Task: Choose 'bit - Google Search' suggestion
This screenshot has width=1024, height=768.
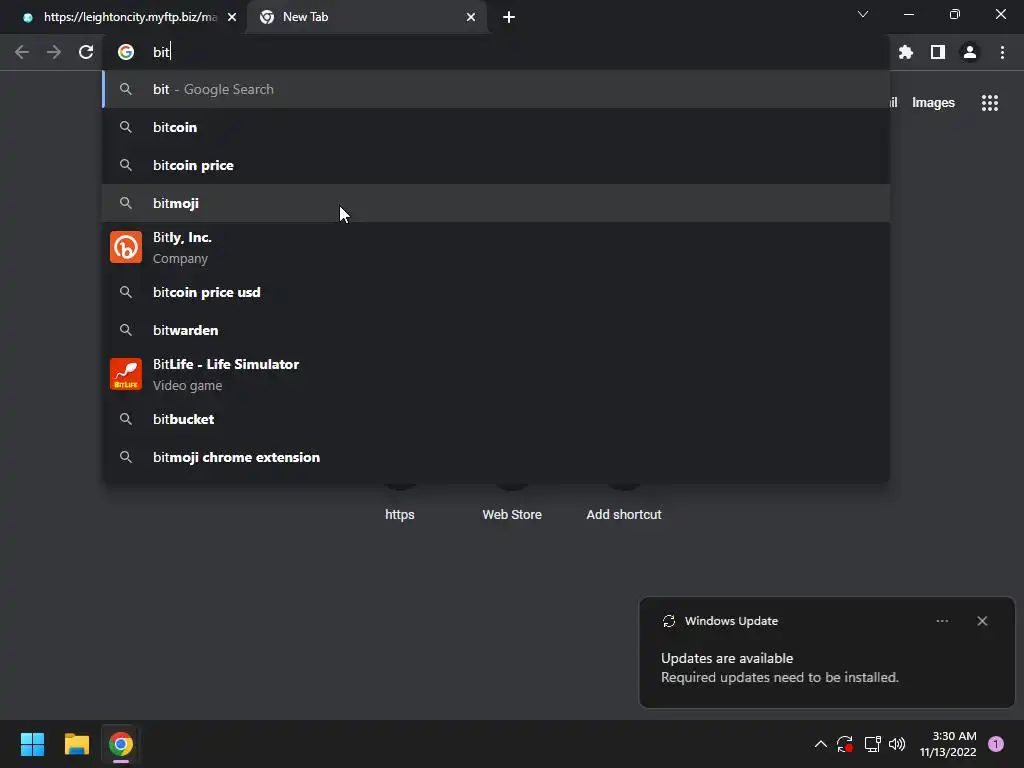Action: point(496,89)
